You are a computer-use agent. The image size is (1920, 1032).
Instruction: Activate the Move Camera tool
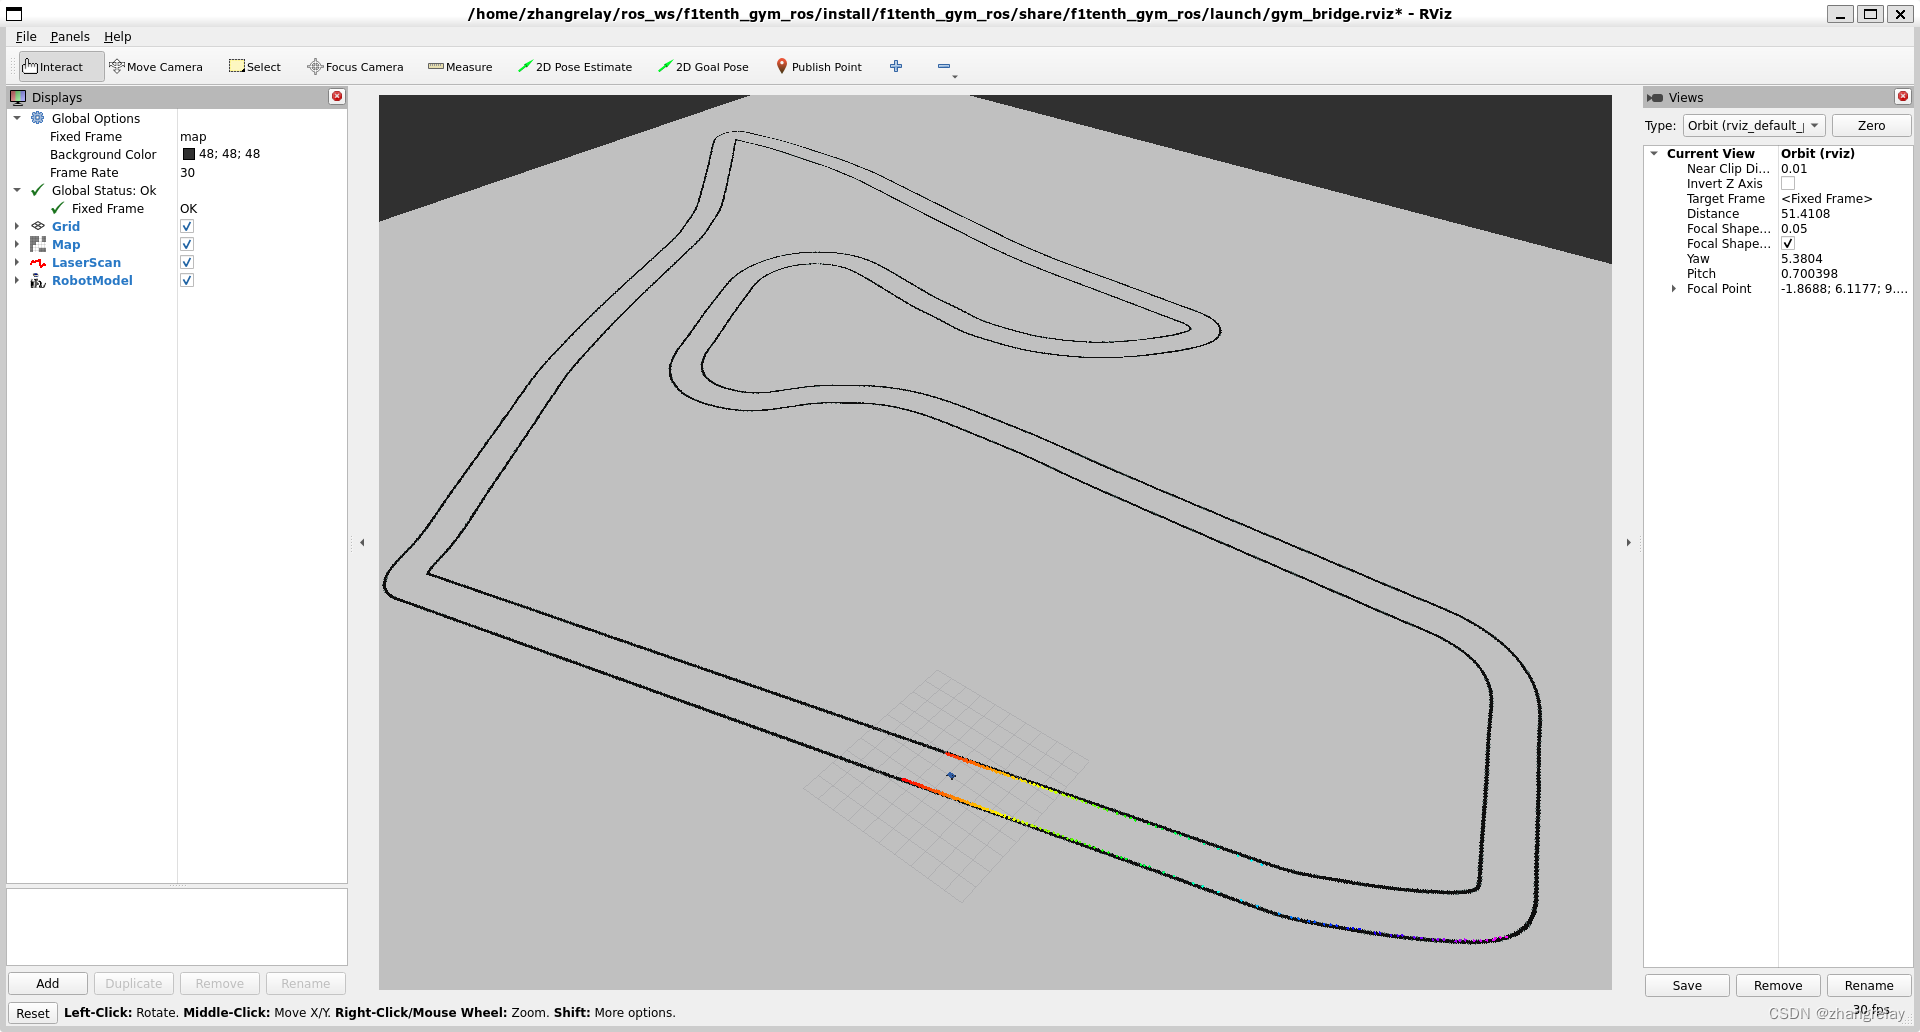pyautogui.click(x=156, y=67)
